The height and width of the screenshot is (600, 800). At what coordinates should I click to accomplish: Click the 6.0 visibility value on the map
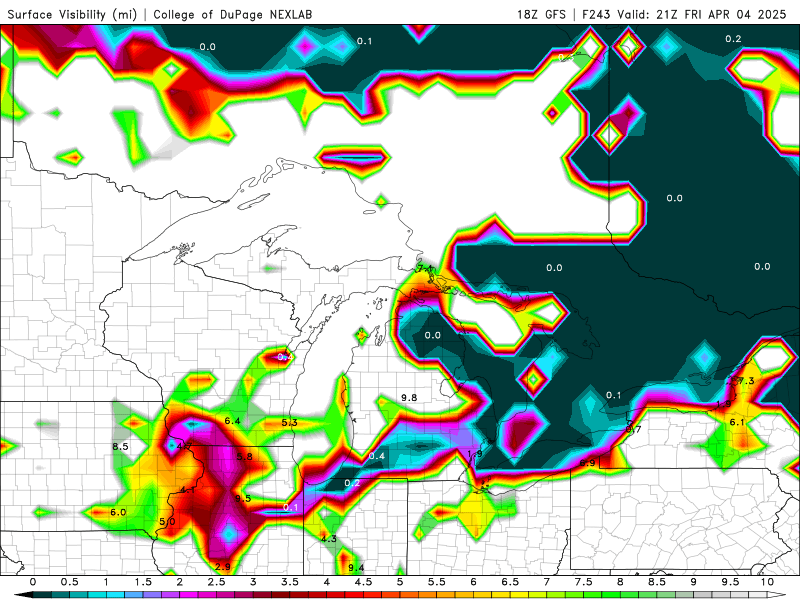(x=118, y=512)
